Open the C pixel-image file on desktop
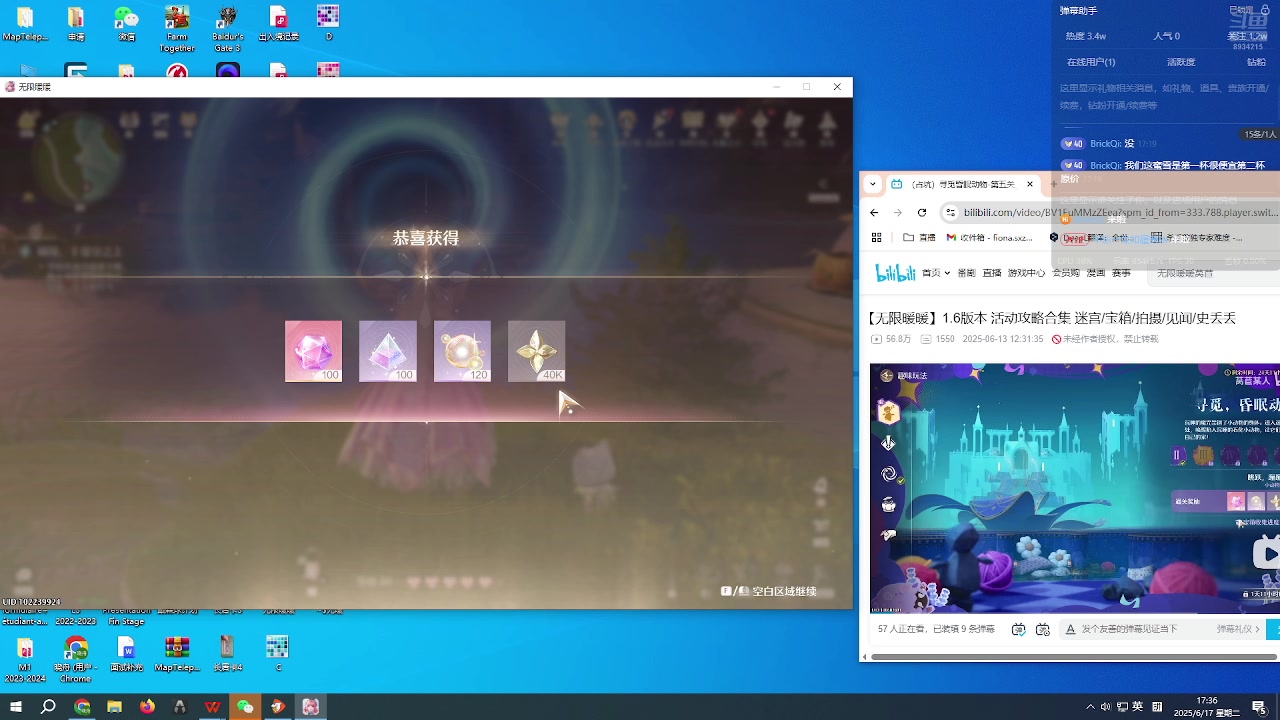This screenshot has height=720, width=1280. pos(278,654)
